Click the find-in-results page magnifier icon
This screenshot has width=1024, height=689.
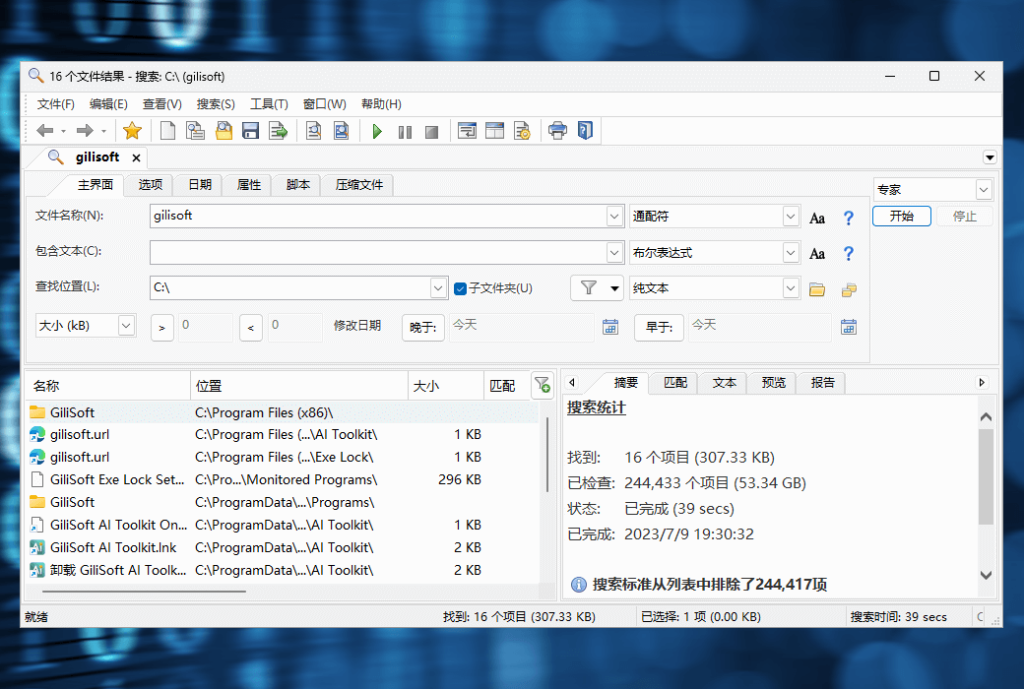313,131
